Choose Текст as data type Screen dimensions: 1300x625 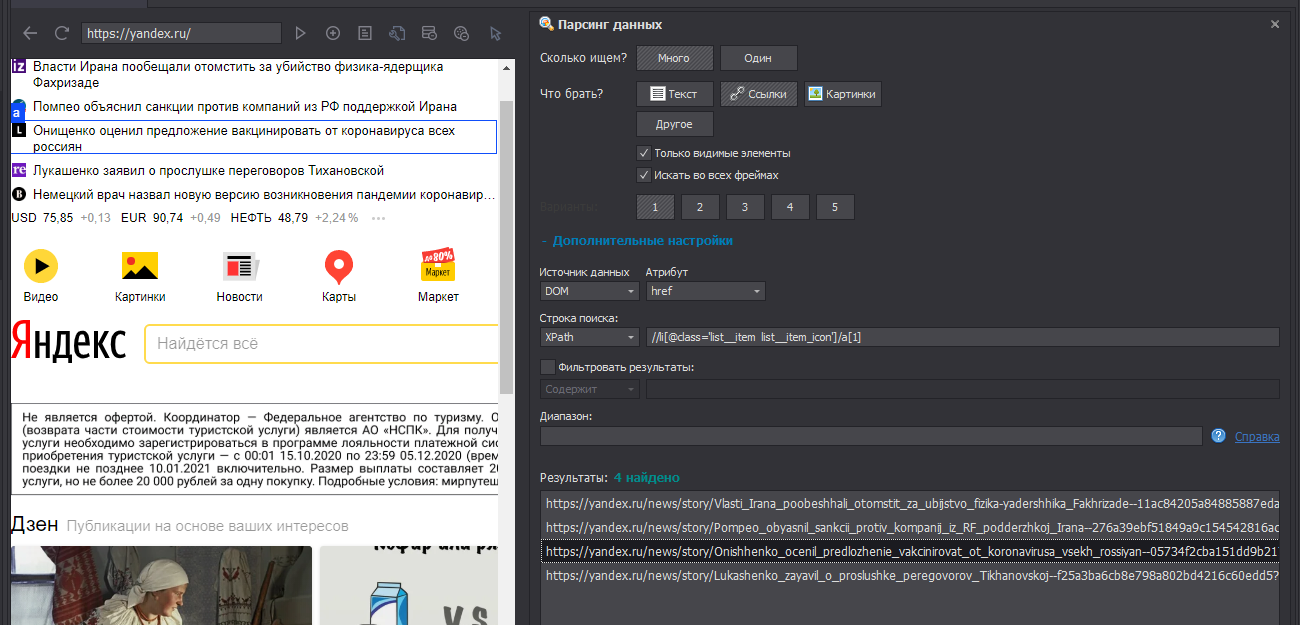pos(674,94)
